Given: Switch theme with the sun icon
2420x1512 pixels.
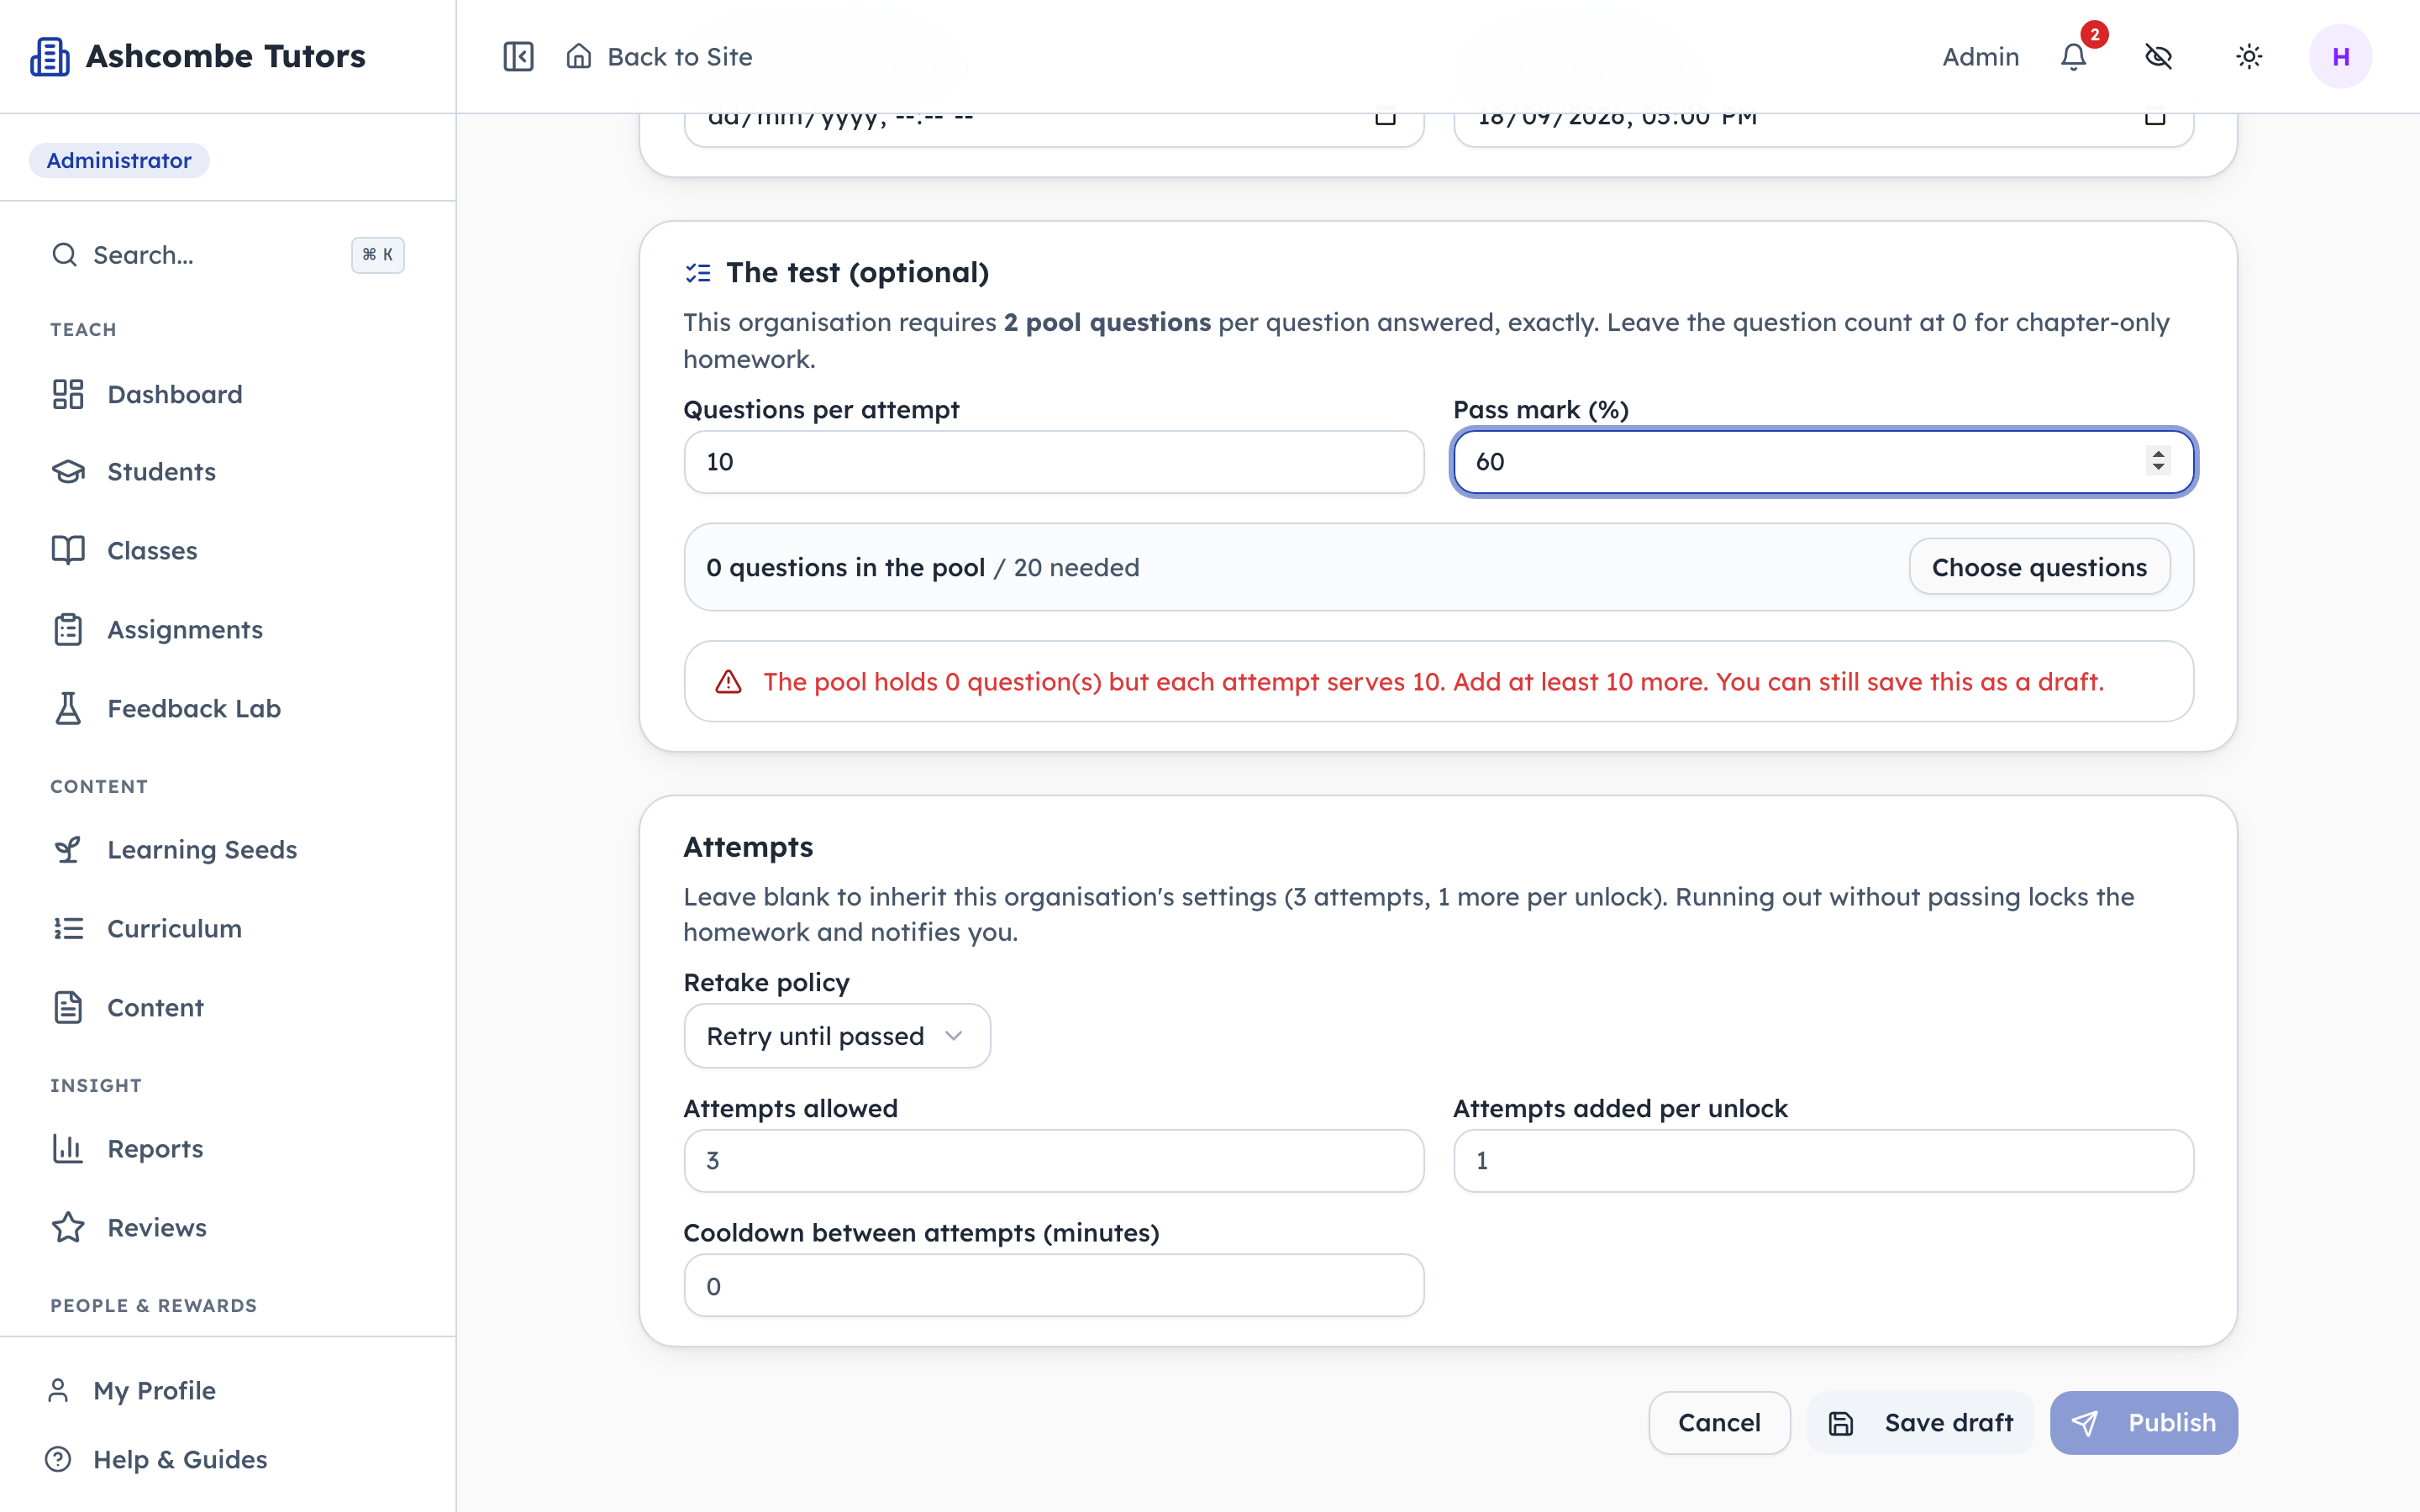Looking at the screenshot, I should (2249, 57).
